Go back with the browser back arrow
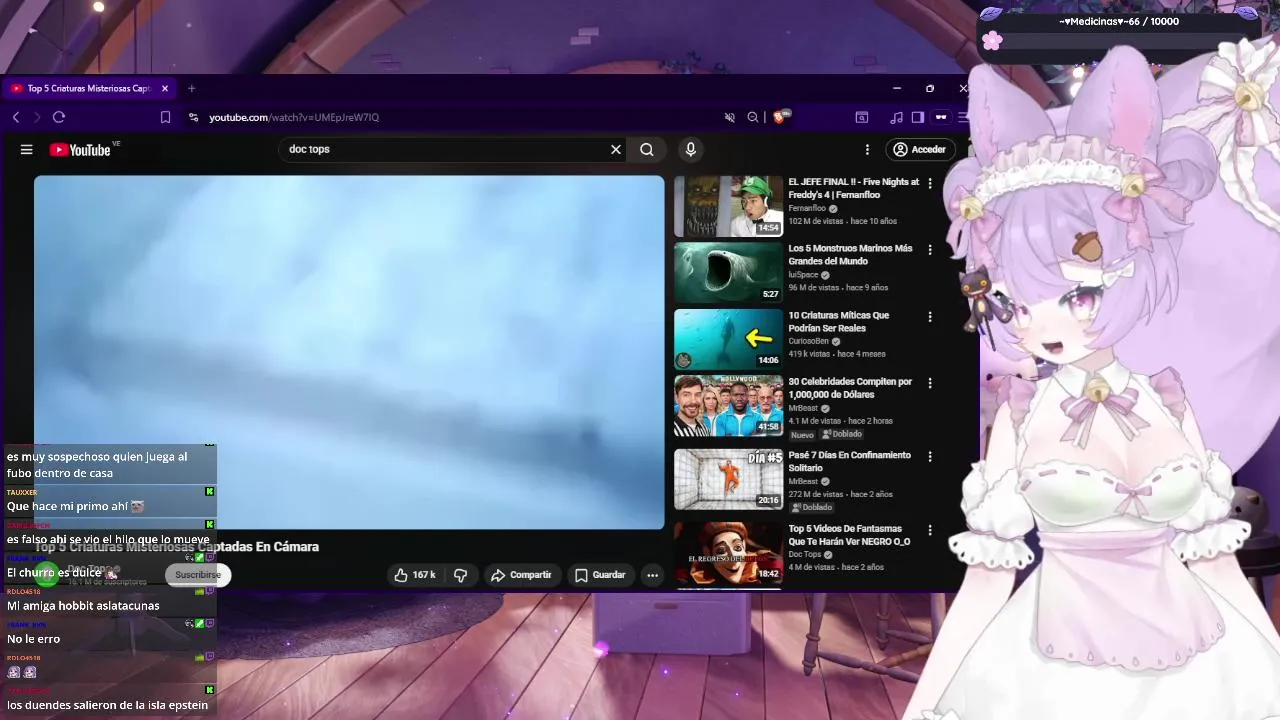The height and width of the screenshot is (720, 1280). coord(16,117)
